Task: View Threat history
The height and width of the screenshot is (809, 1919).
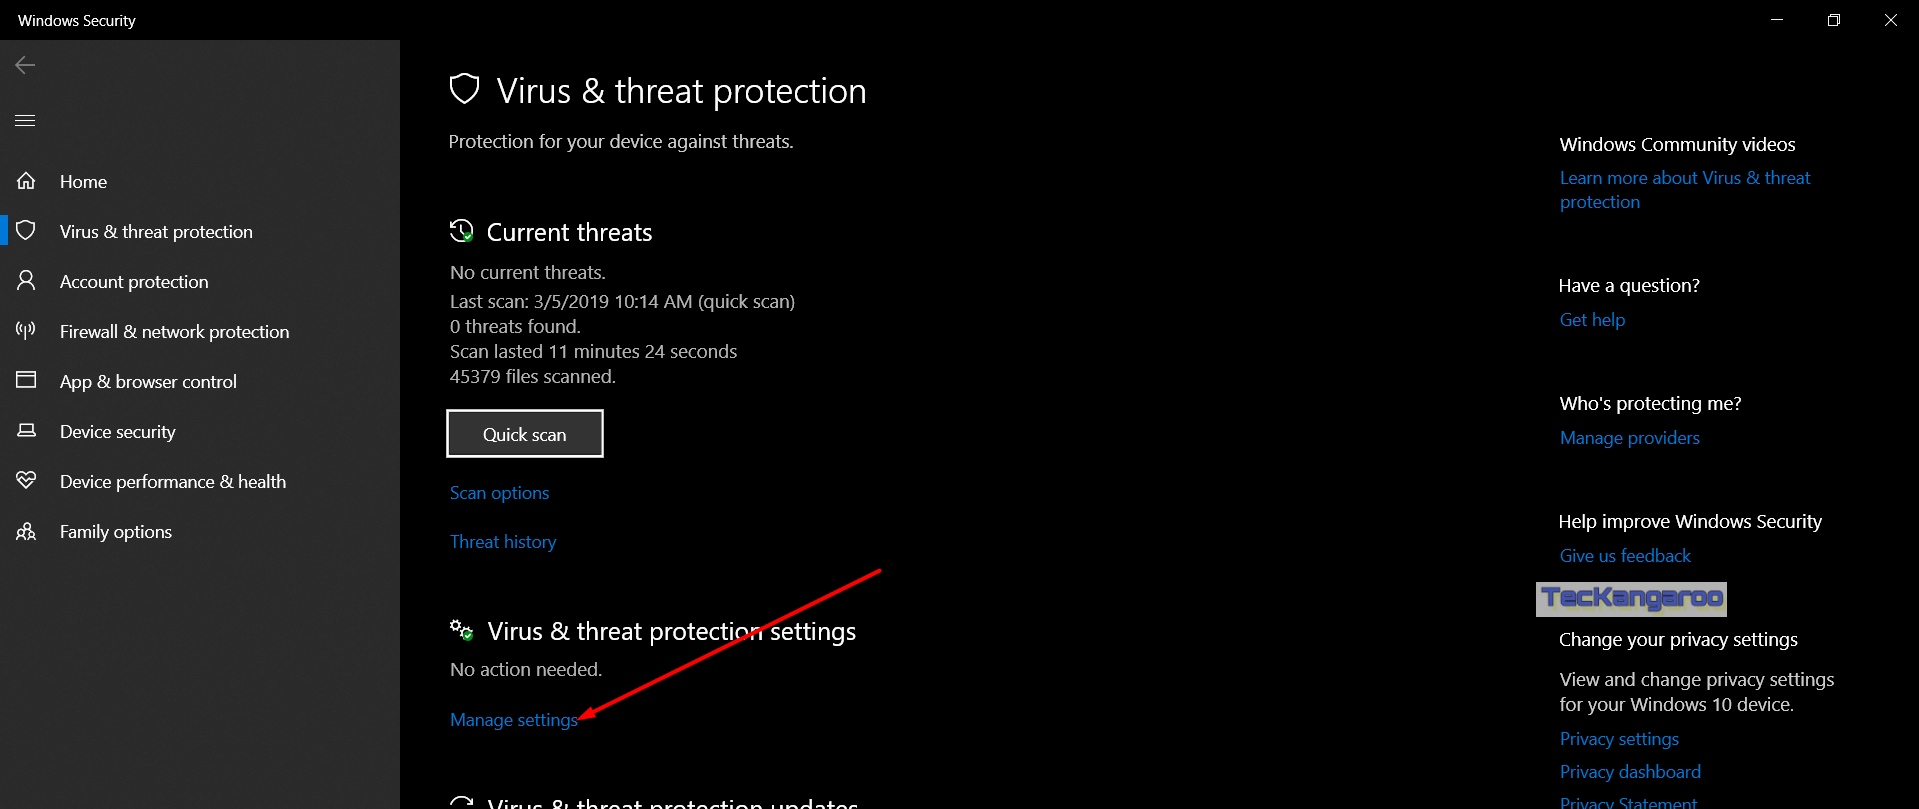Action: 503,542
